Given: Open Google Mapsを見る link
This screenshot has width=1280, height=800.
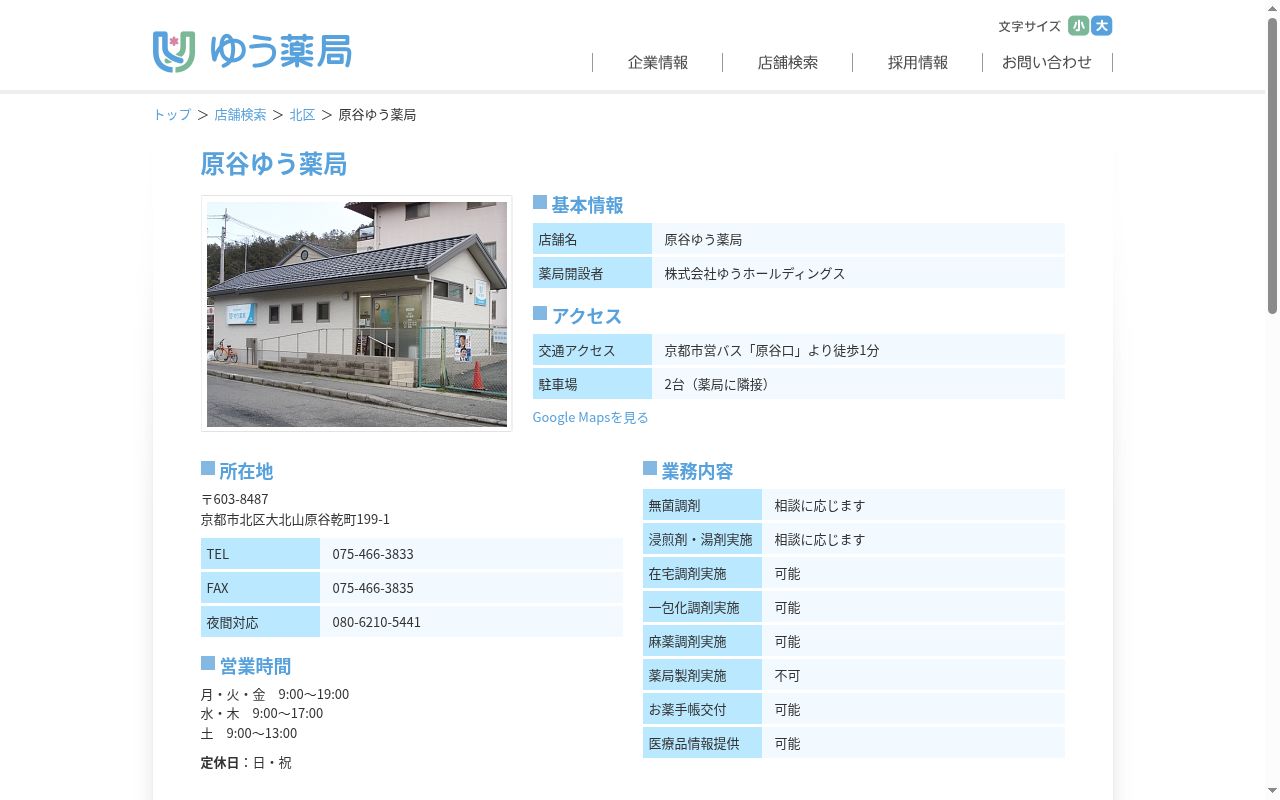Looking at the screenshot, I should point(590,417).
